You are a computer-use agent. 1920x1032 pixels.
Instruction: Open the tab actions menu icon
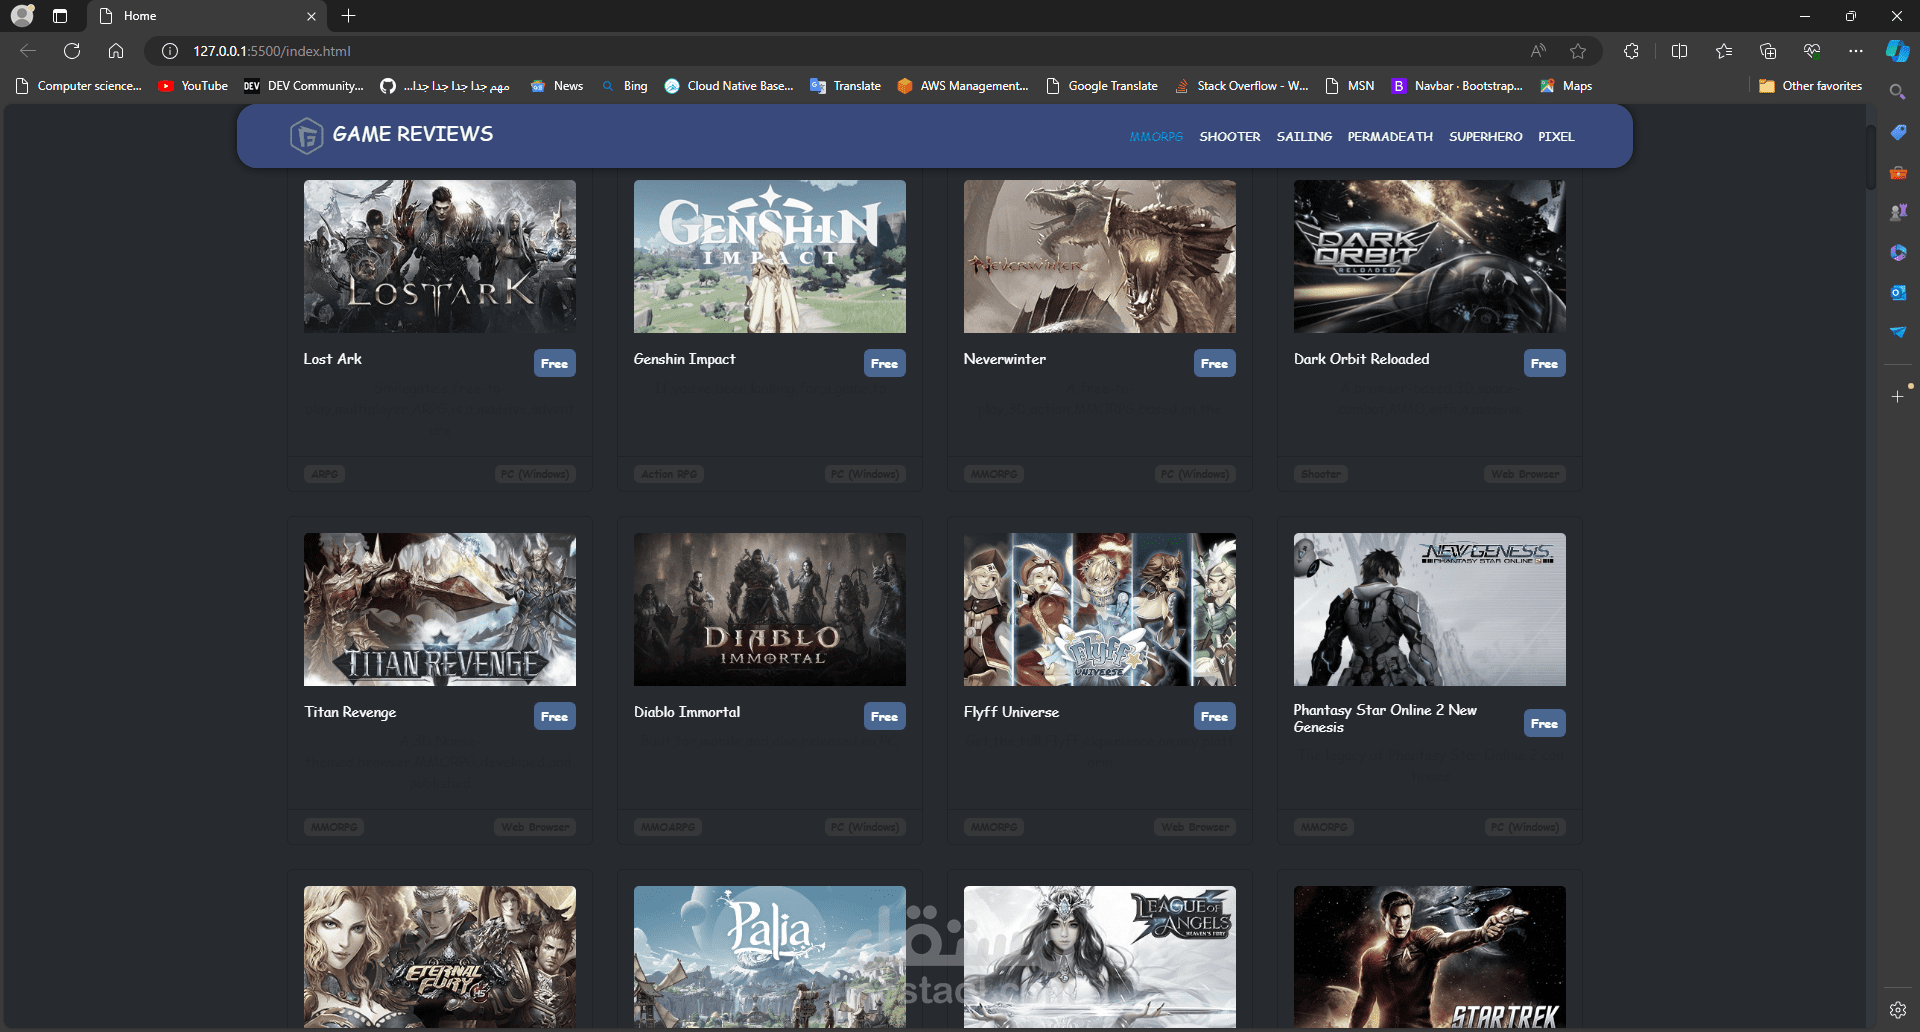60,16
